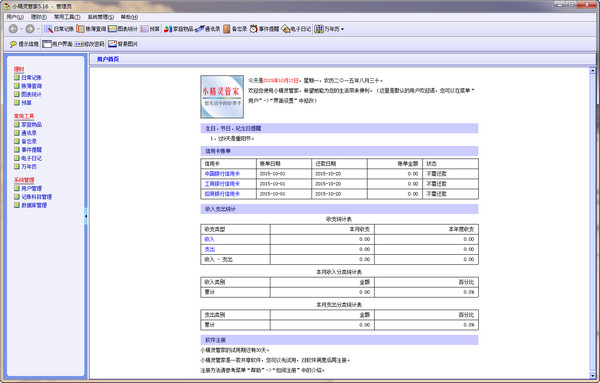Open sidebar 事件提醒 entry

(28, 150)
